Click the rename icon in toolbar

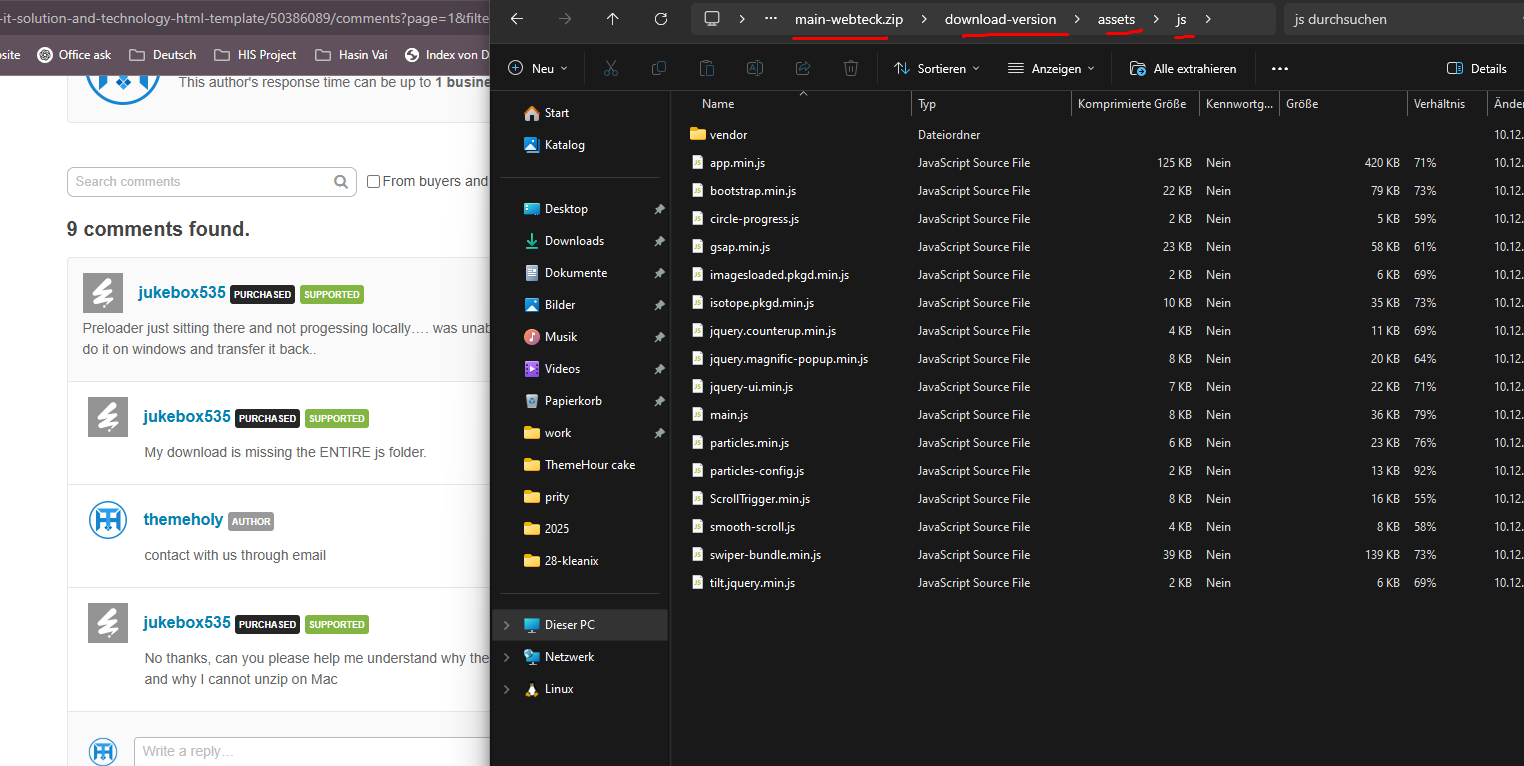[755, 68]
